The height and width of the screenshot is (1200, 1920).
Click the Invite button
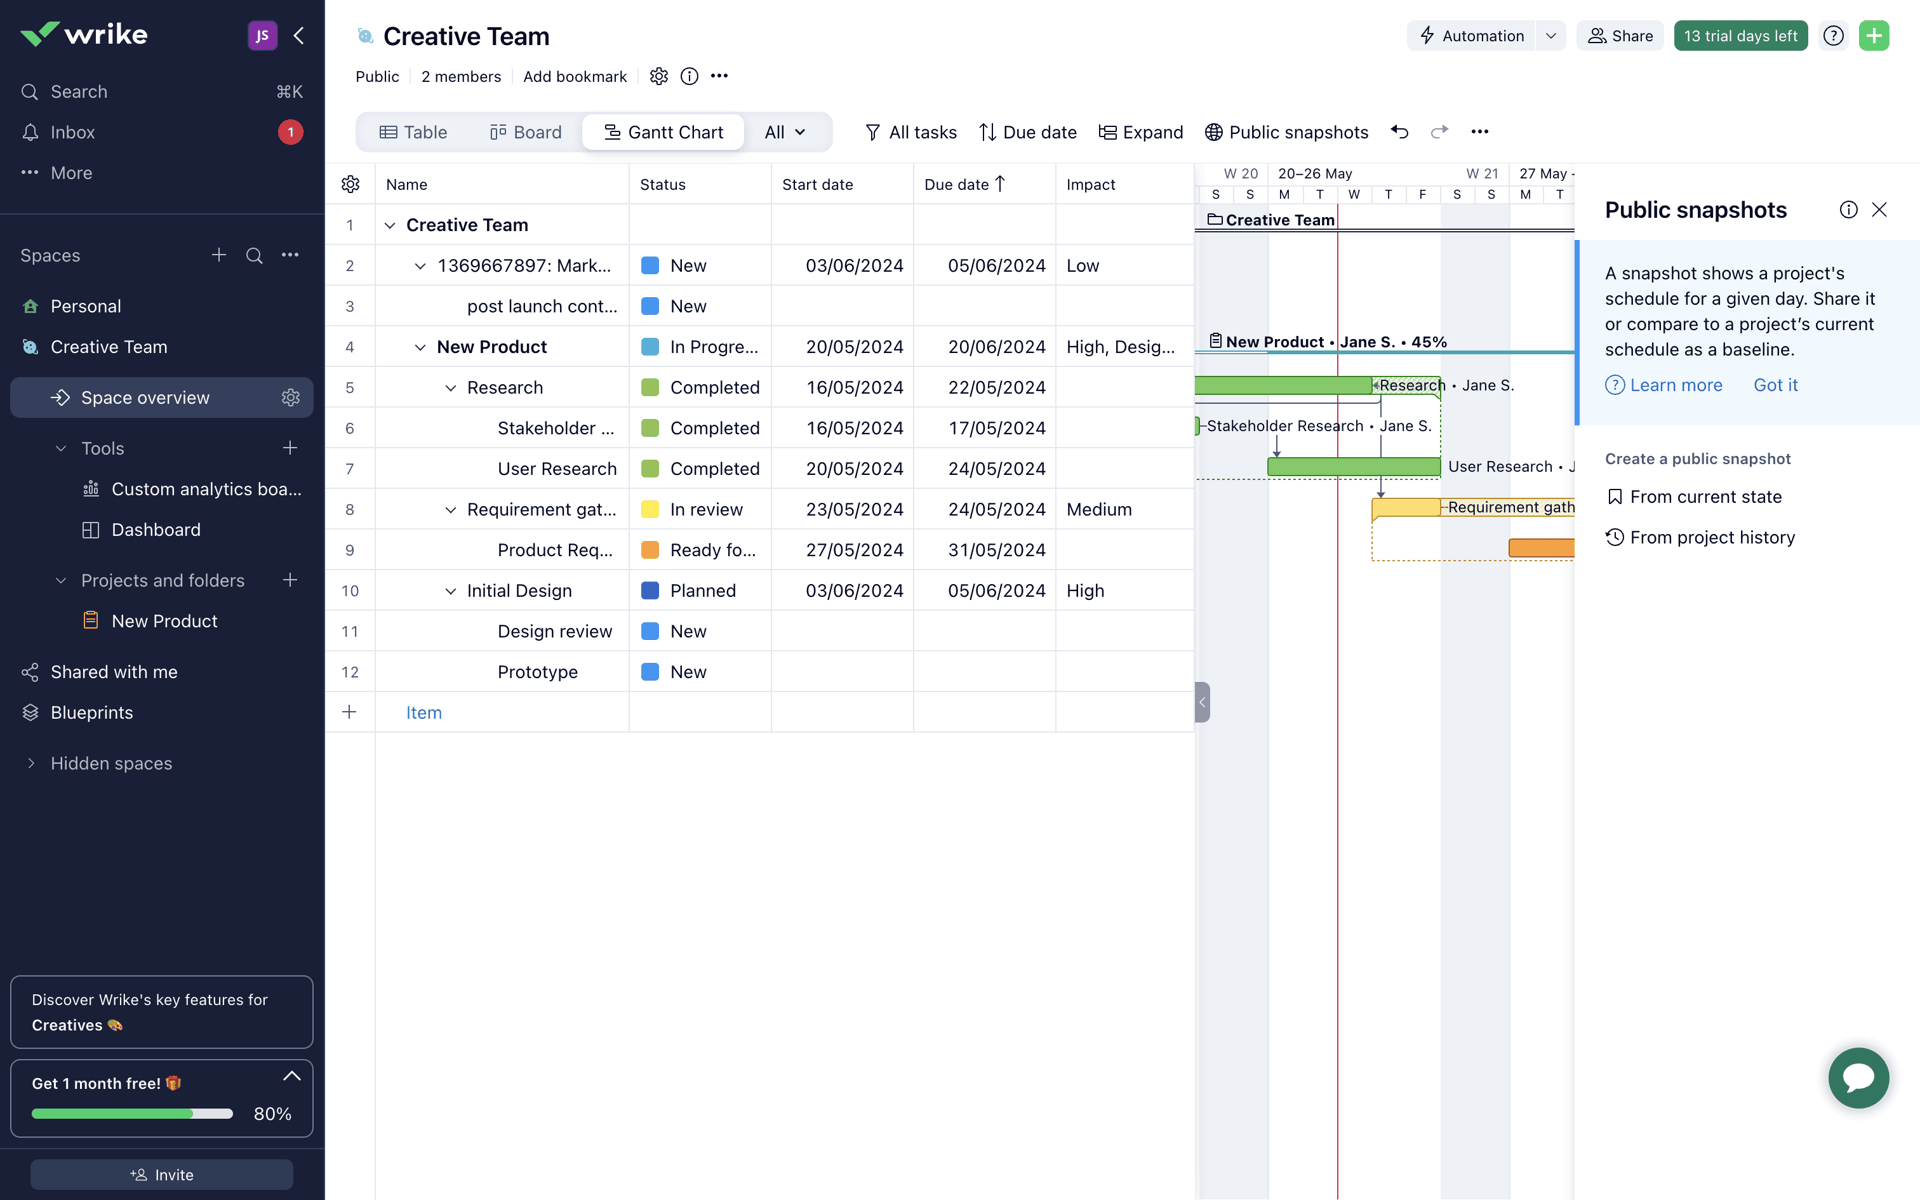[x=162, y=1175]
